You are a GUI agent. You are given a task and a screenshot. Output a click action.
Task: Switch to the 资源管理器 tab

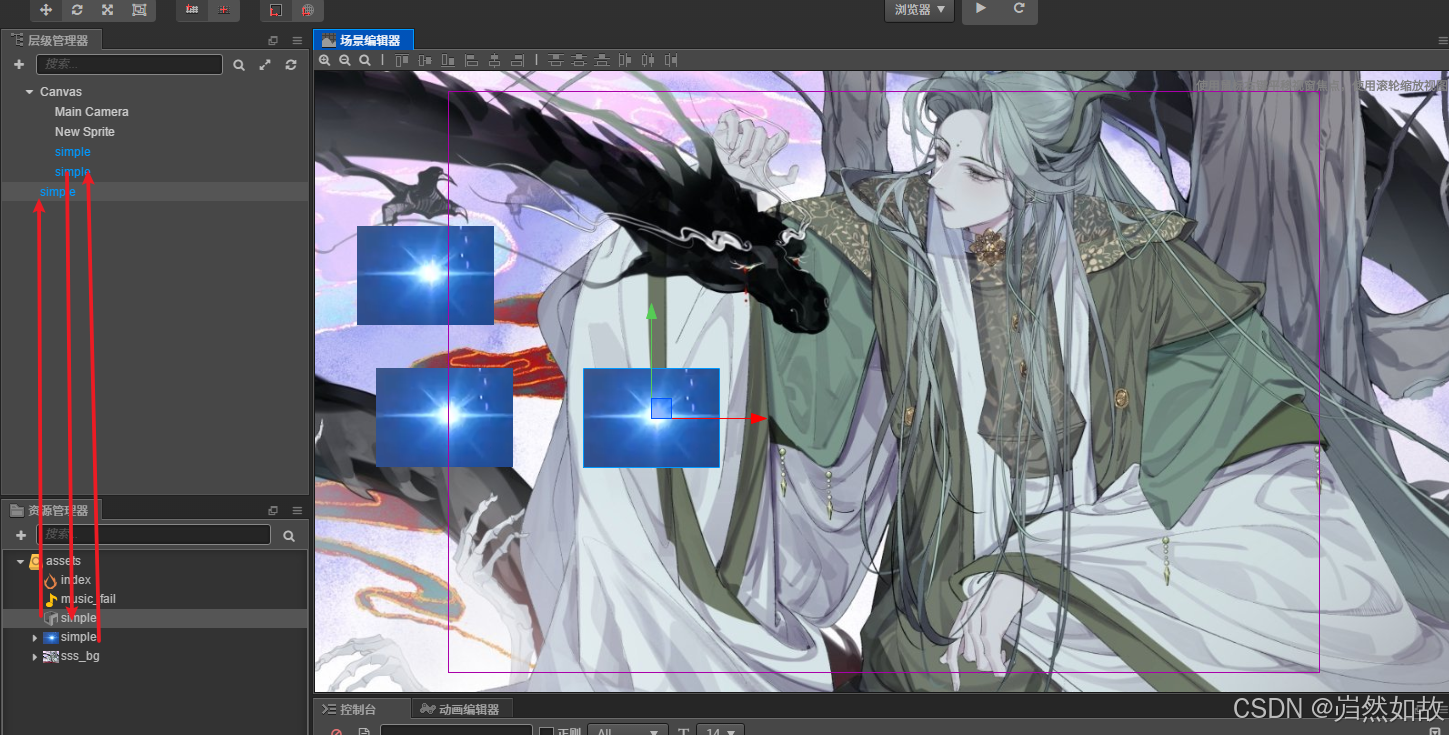51,510
